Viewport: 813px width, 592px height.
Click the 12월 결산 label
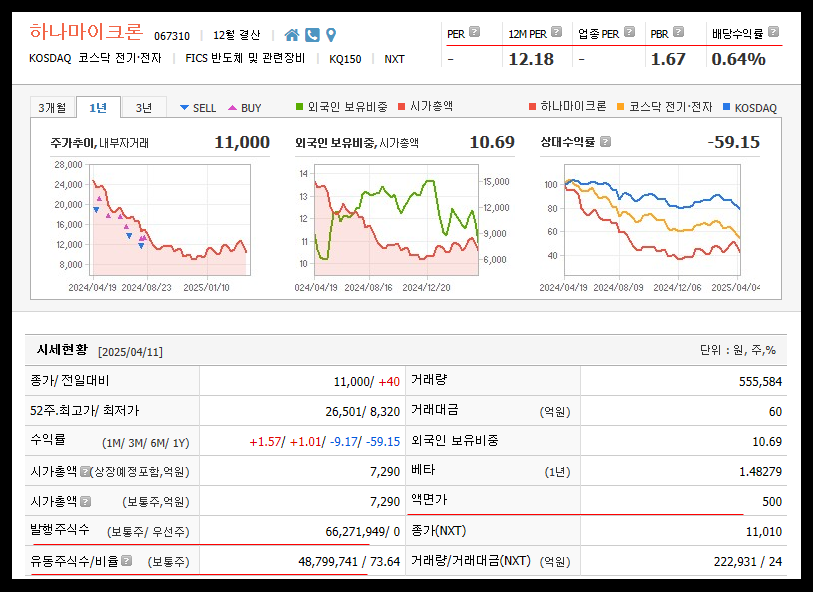point(236,35)
